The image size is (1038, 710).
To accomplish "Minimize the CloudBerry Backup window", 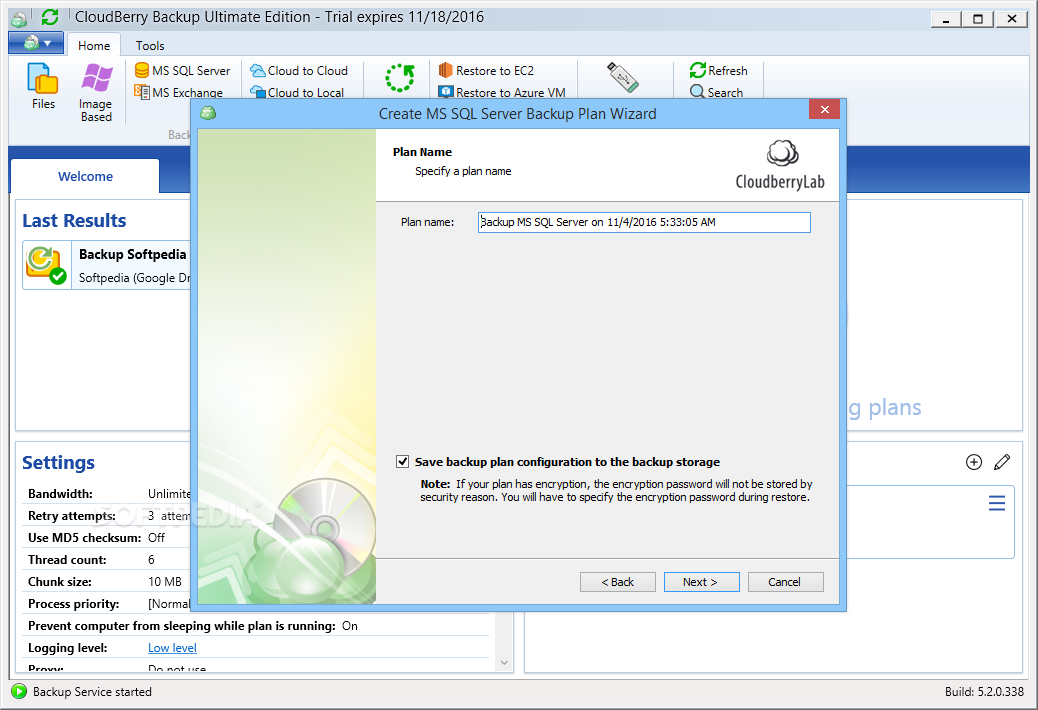I will click(x=947, y=19).
